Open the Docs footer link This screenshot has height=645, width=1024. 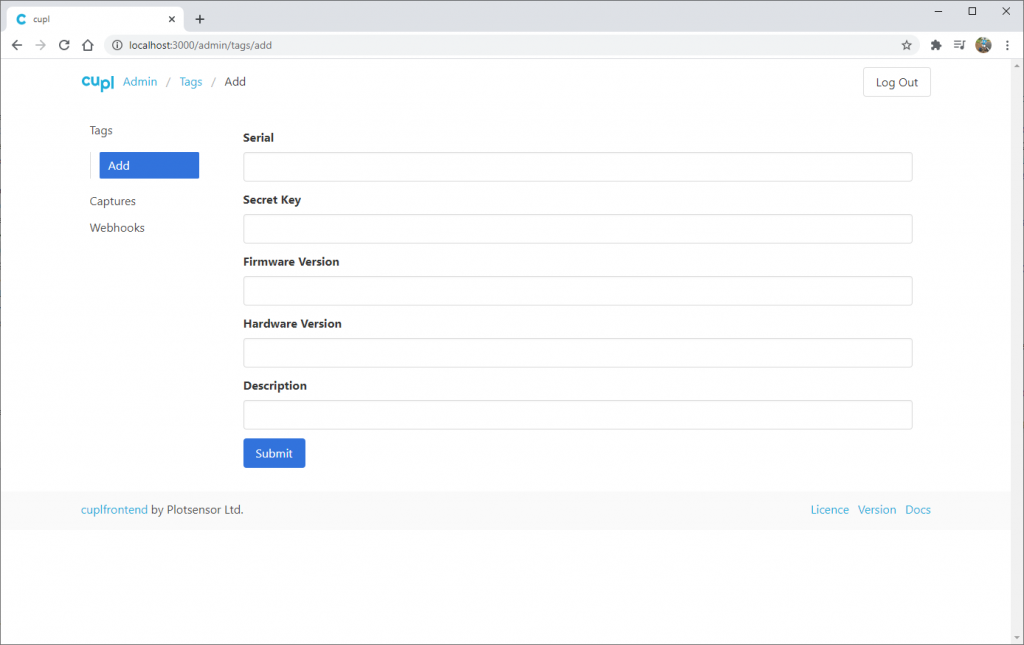918,510
